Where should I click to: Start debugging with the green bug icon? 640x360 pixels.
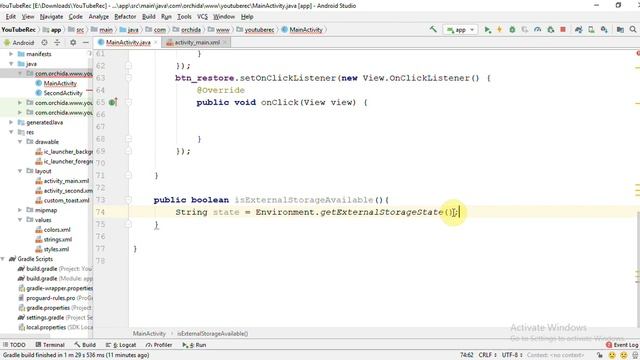pyautogui.click(x=512, y=29)
